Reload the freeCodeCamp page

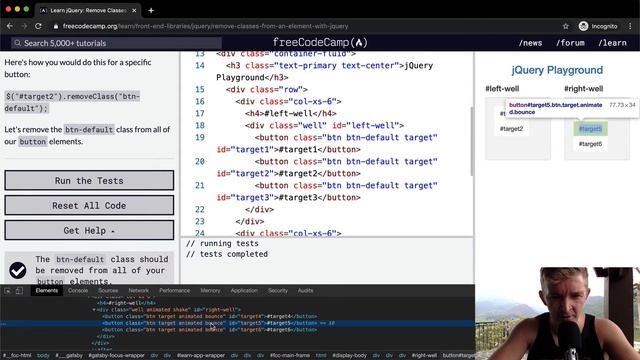[x=38, y=26]
